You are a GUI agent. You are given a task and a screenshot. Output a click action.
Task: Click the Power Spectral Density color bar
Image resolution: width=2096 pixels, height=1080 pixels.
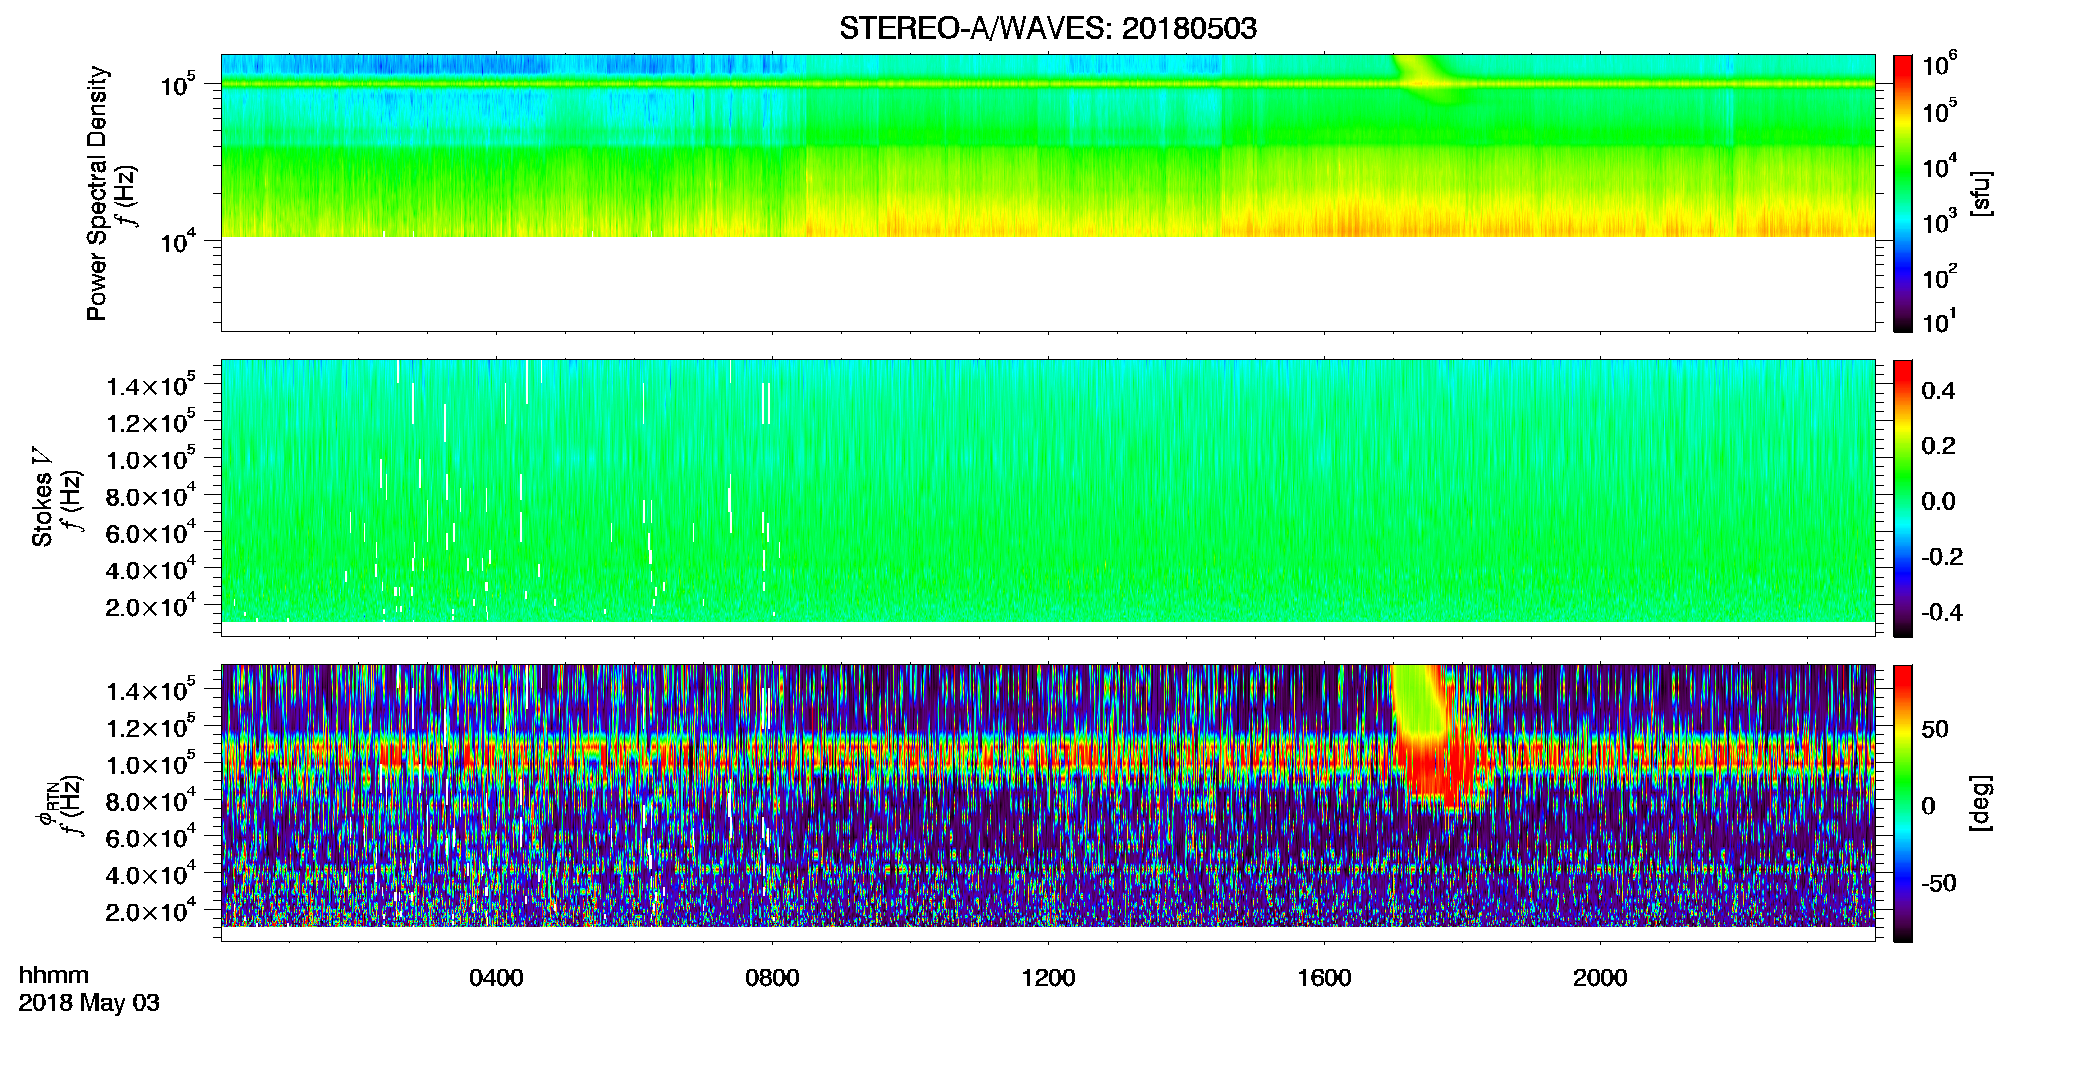pos(1903,193)
